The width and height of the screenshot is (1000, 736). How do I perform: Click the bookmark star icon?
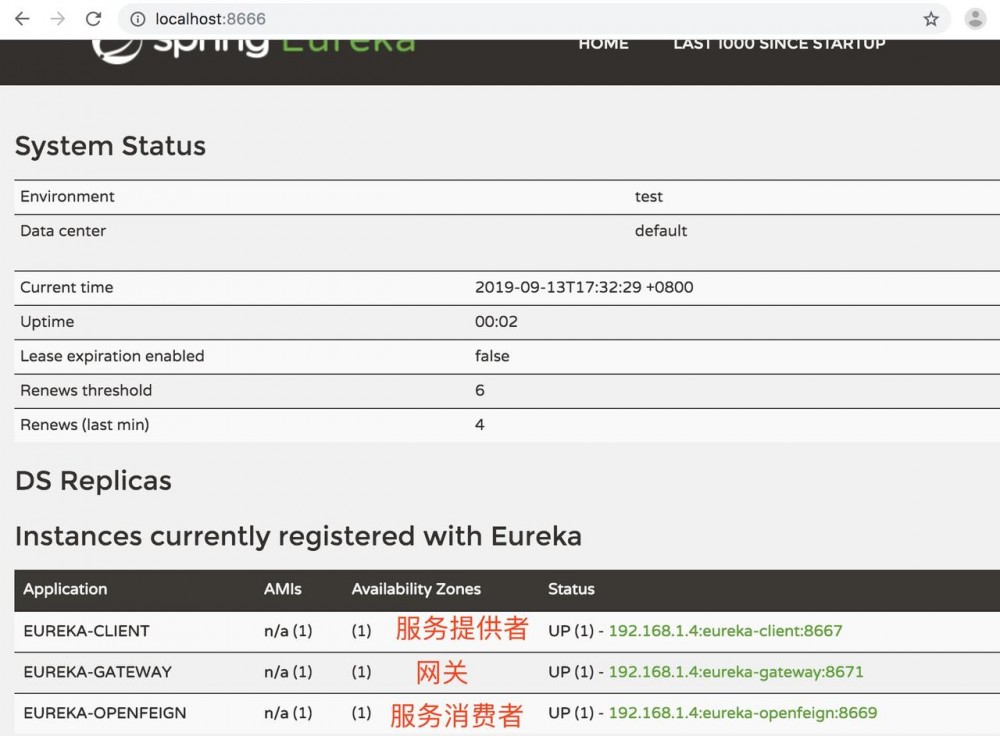click(x=932, y=18)
